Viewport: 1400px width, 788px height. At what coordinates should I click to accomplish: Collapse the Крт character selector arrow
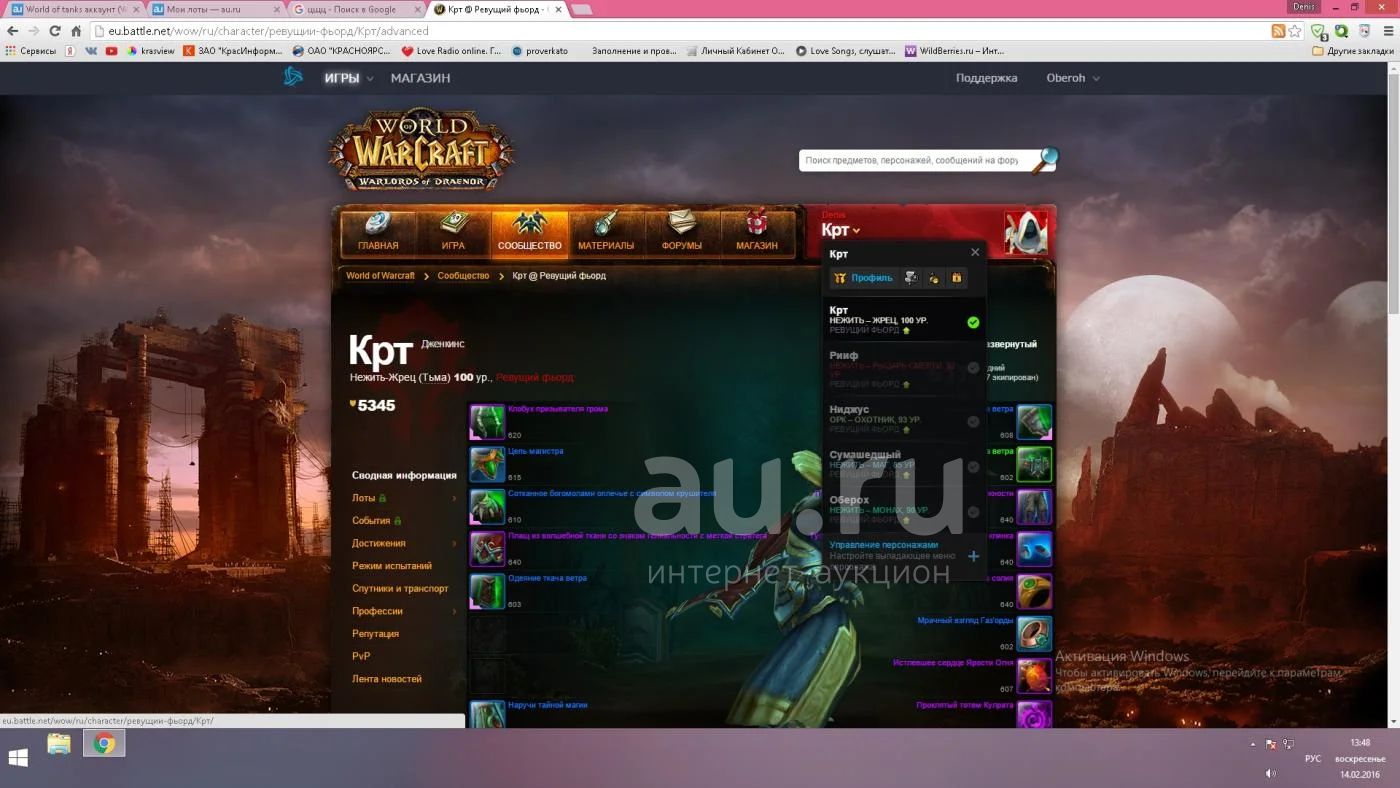coord(856,231)
